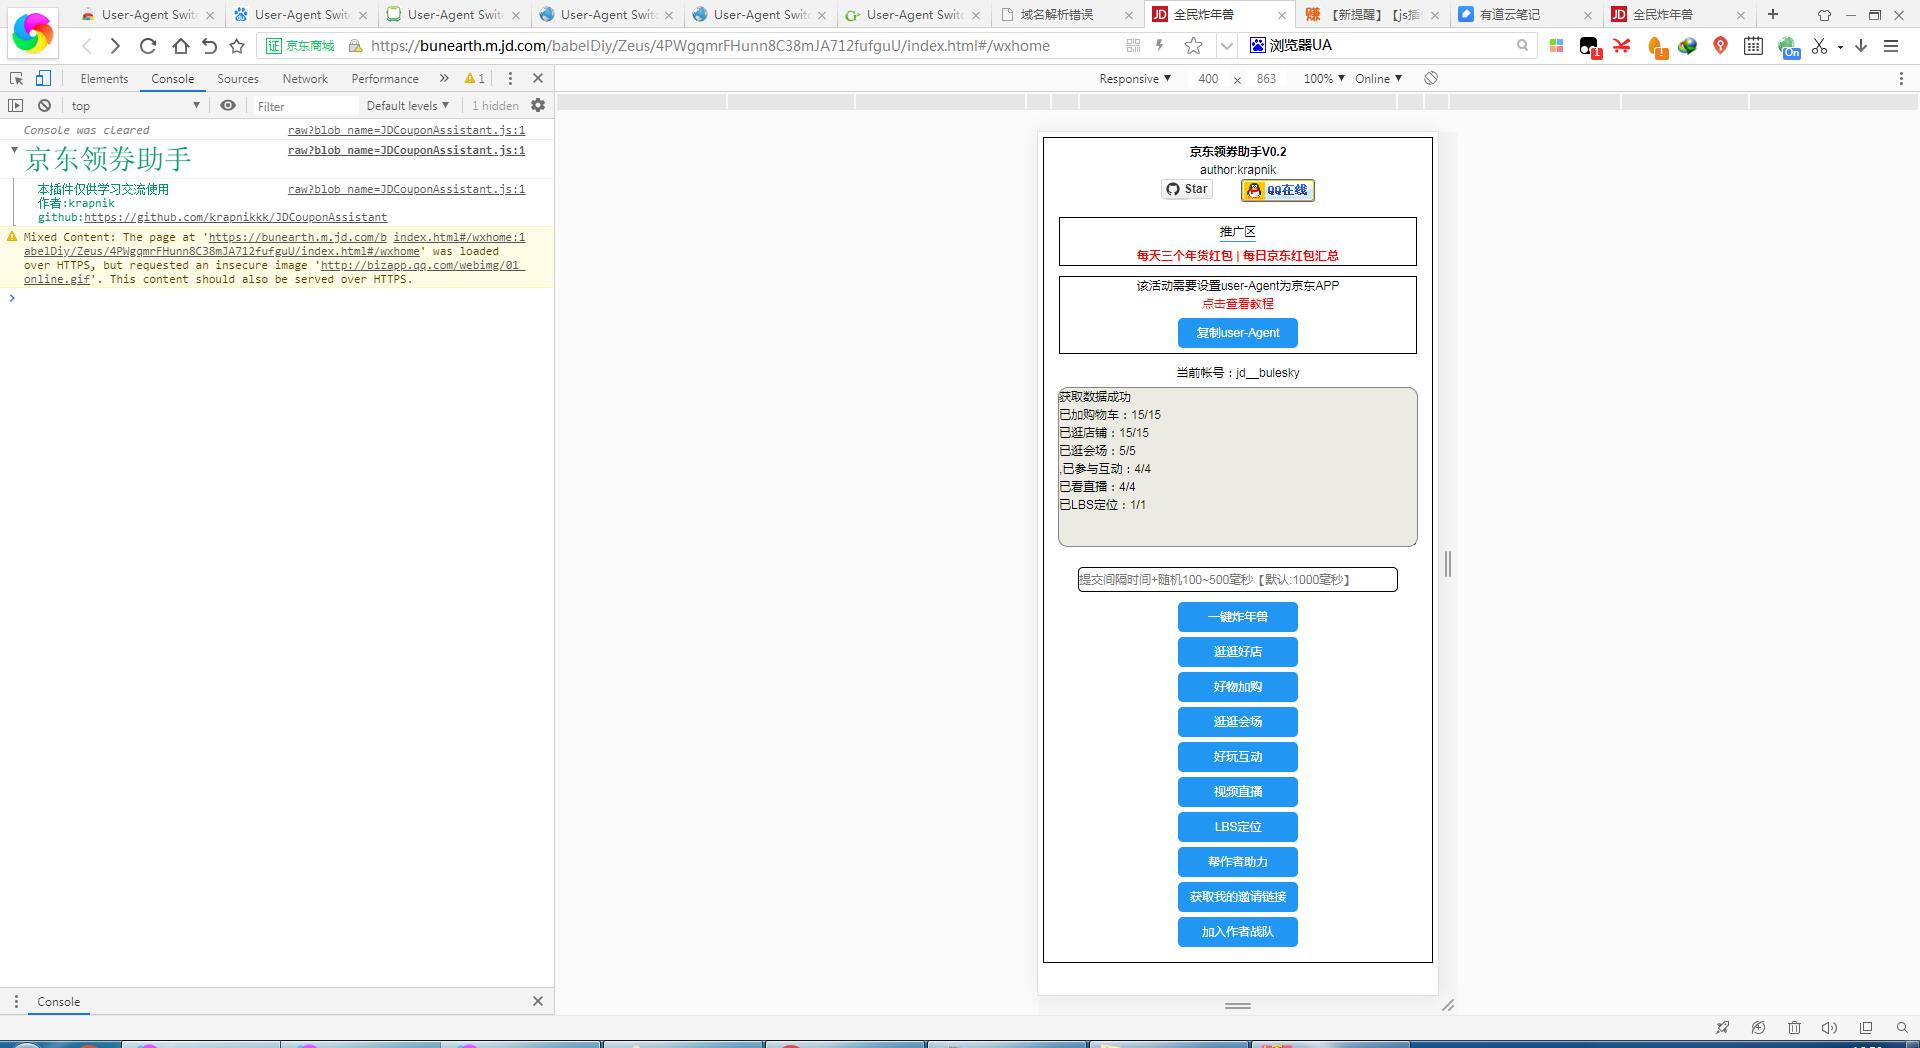Open DevTools three-dot customize menu
The image size is (1920, 1048).
click(x=510, y=78)
